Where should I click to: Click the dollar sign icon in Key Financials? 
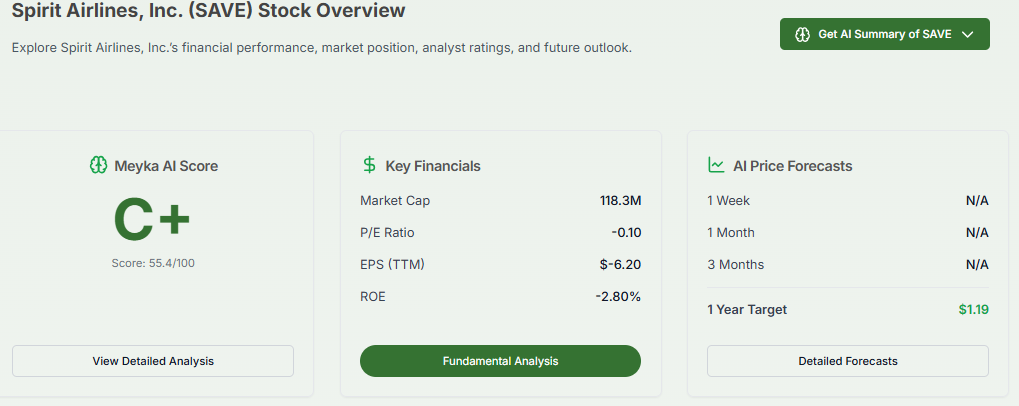tap(369, 166)
